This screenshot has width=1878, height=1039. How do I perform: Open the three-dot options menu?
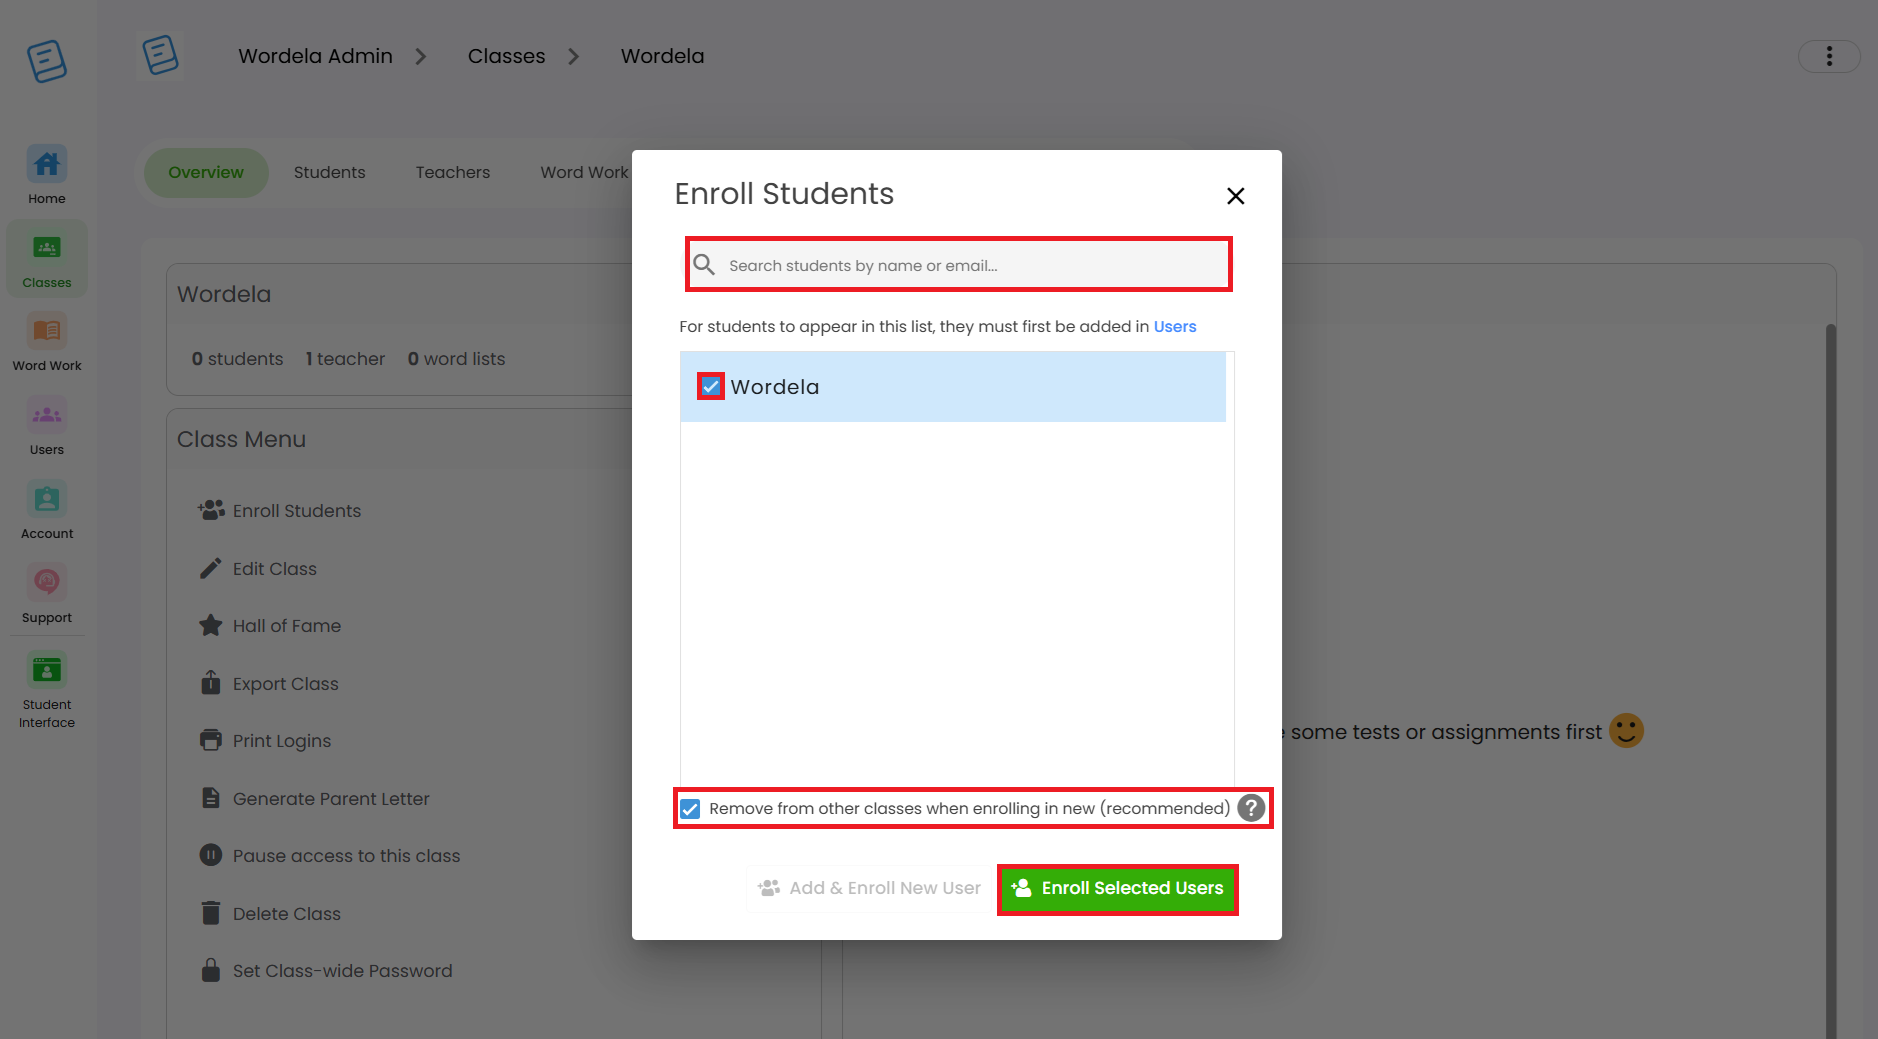1829,56
